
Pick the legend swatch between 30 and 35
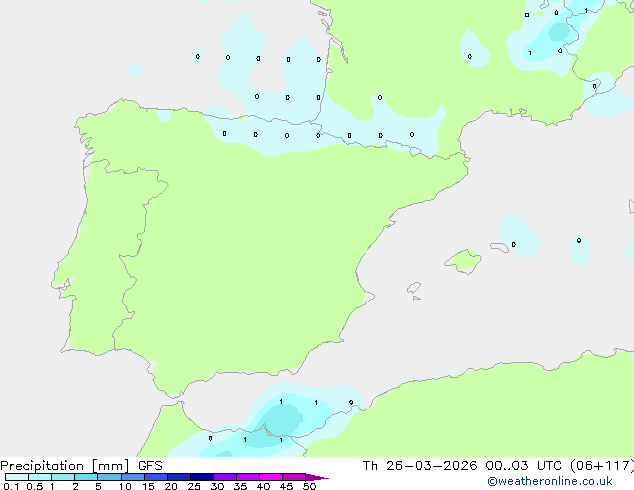click(225, 477)
